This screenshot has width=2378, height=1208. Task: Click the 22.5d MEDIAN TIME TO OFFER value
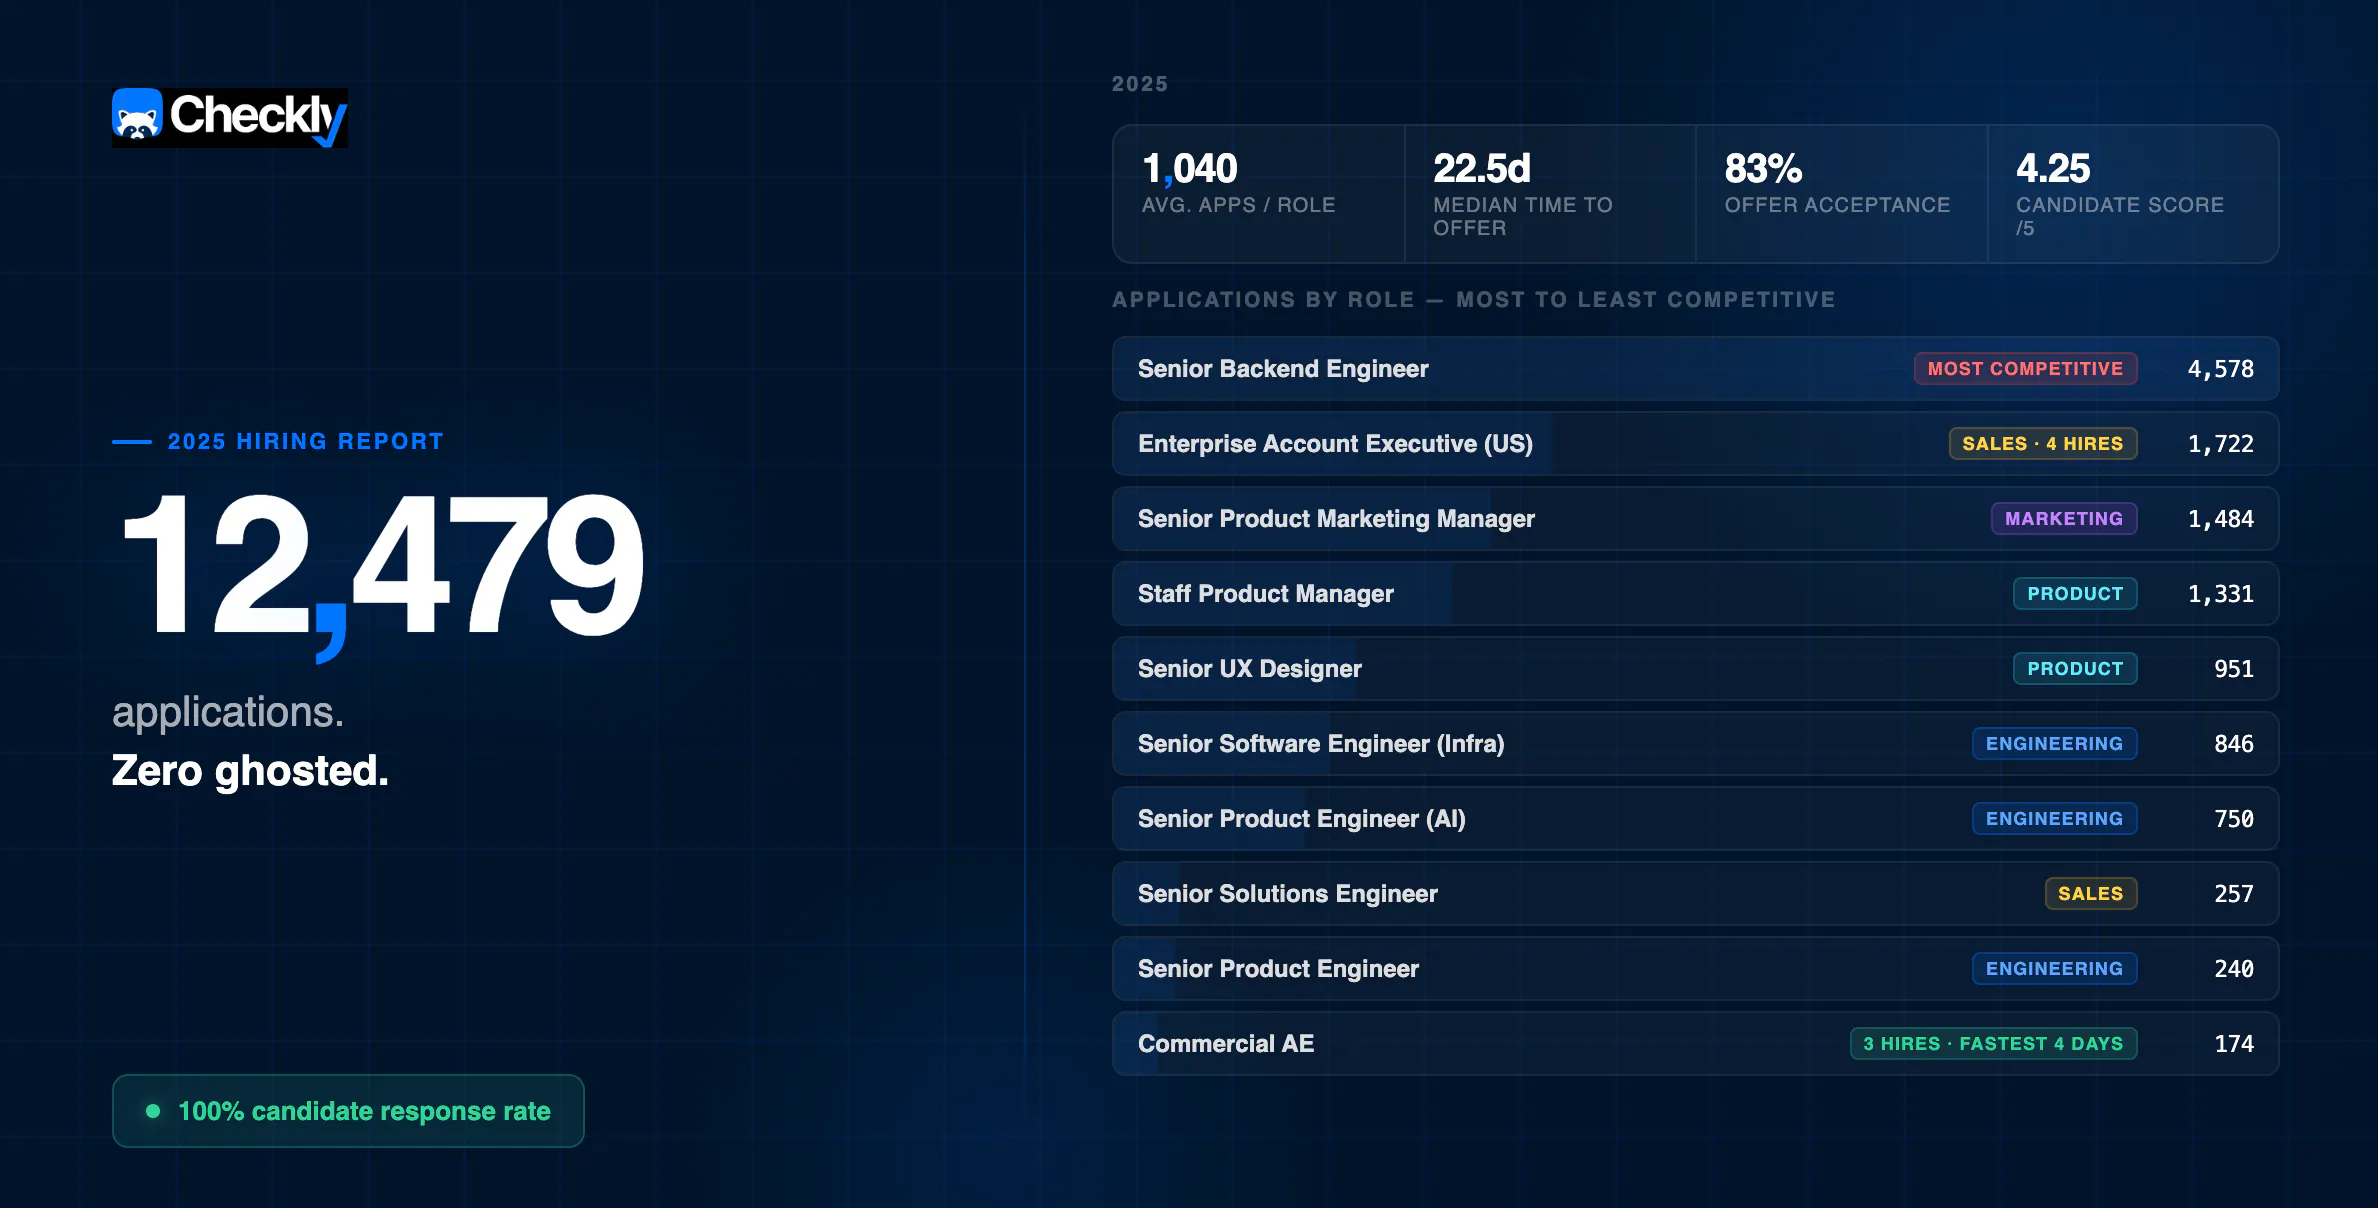pyautogui.click(x=1480, y=168)
